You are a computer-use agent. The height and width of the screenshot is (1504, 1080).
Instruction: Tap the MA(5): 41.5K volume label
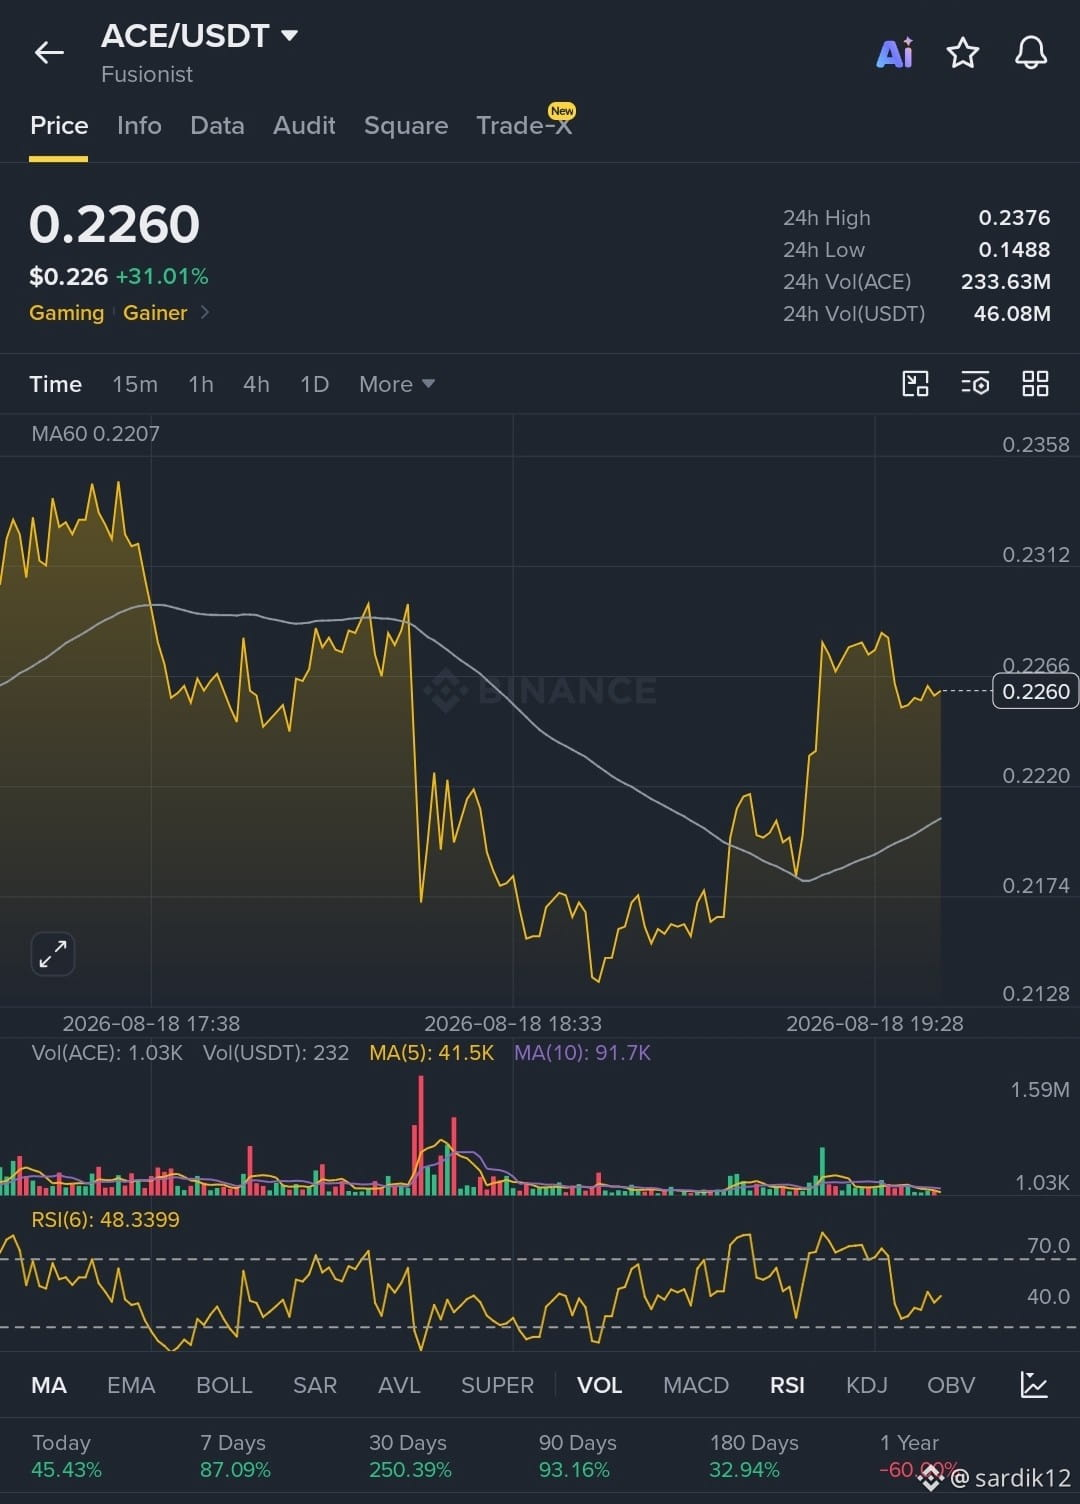pyautogui.click(x=432, y=1053)
